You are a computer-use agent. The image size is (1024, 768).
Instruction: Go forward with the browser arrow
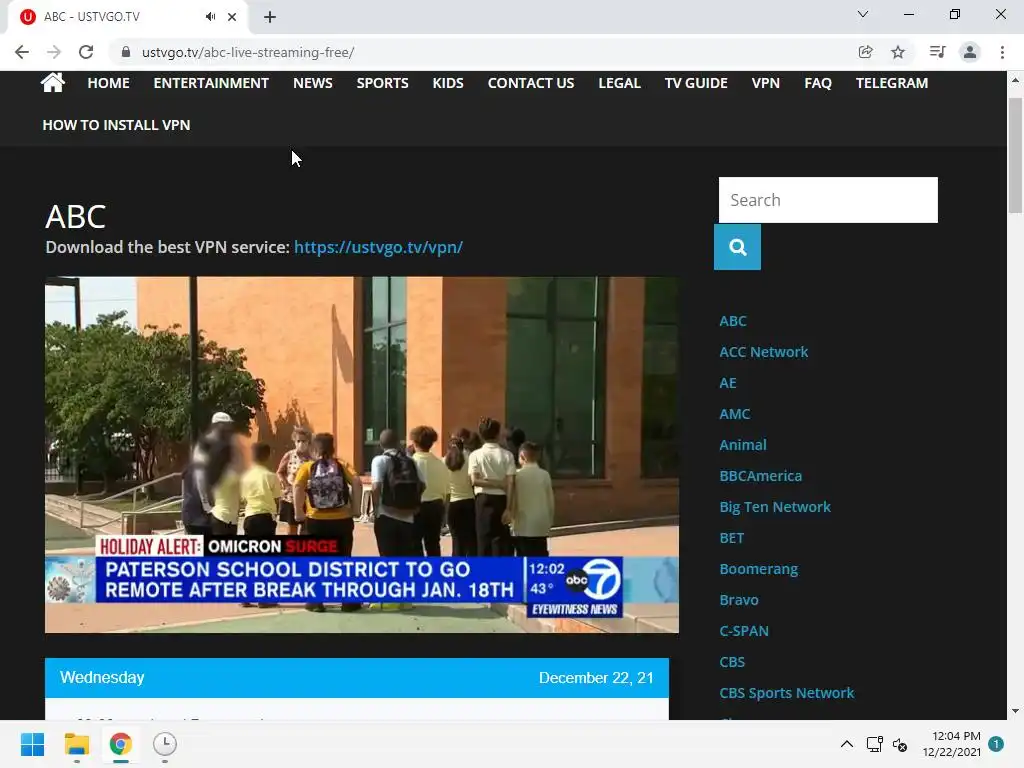(x=54, y=52)
